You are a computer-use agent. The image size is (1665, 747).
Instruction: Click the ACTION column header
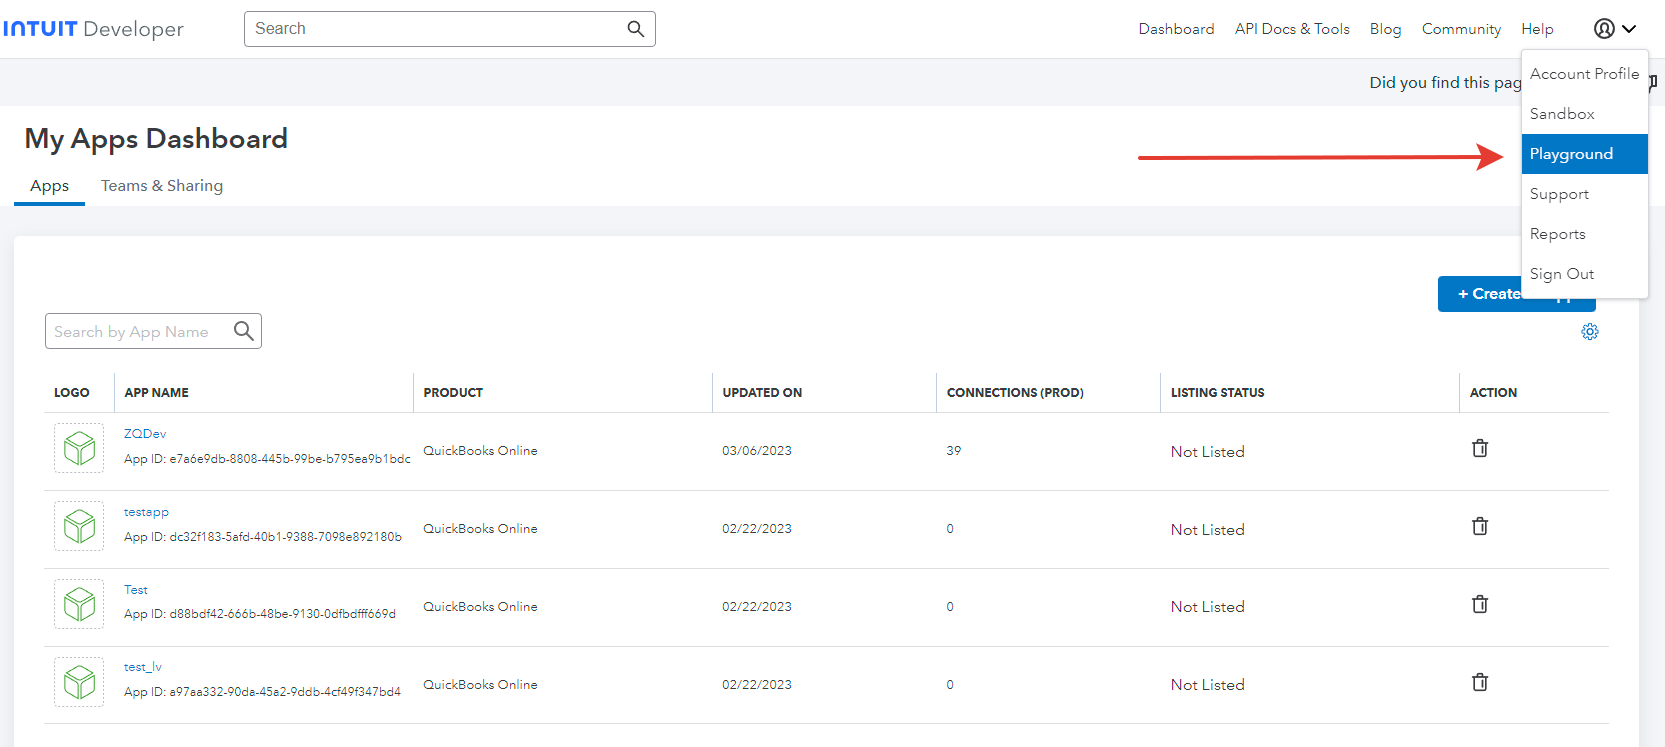[1493, 393]
